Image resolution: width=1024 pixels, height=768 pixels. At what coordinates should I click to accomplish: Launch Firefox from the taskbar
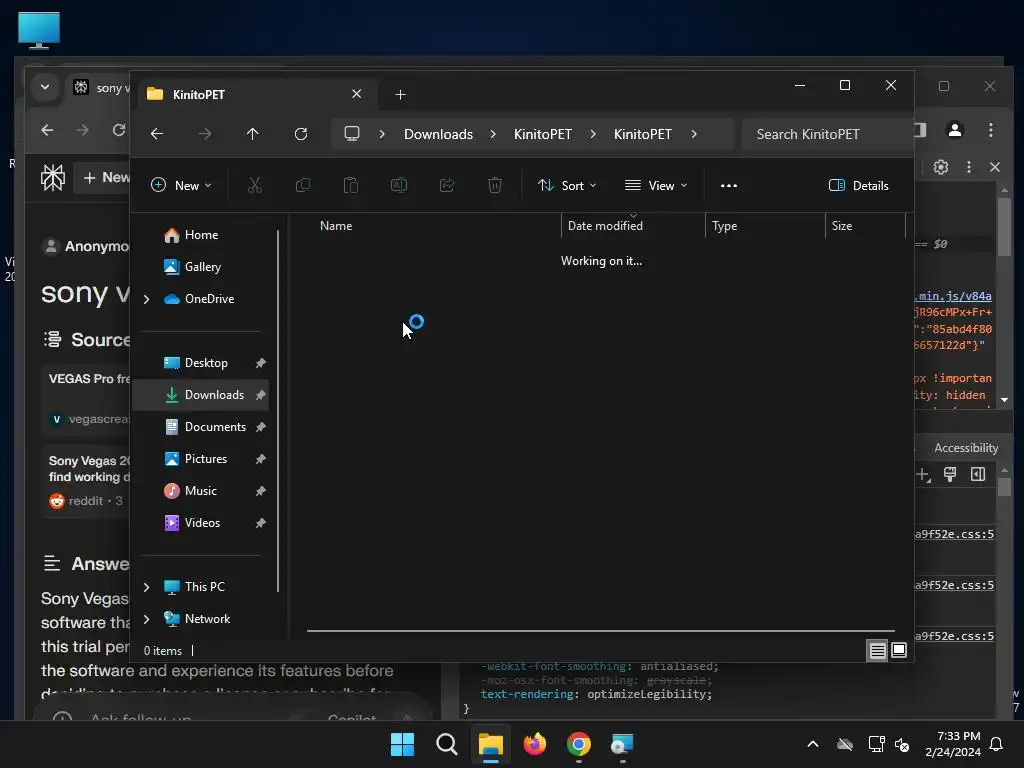(535, 744)
